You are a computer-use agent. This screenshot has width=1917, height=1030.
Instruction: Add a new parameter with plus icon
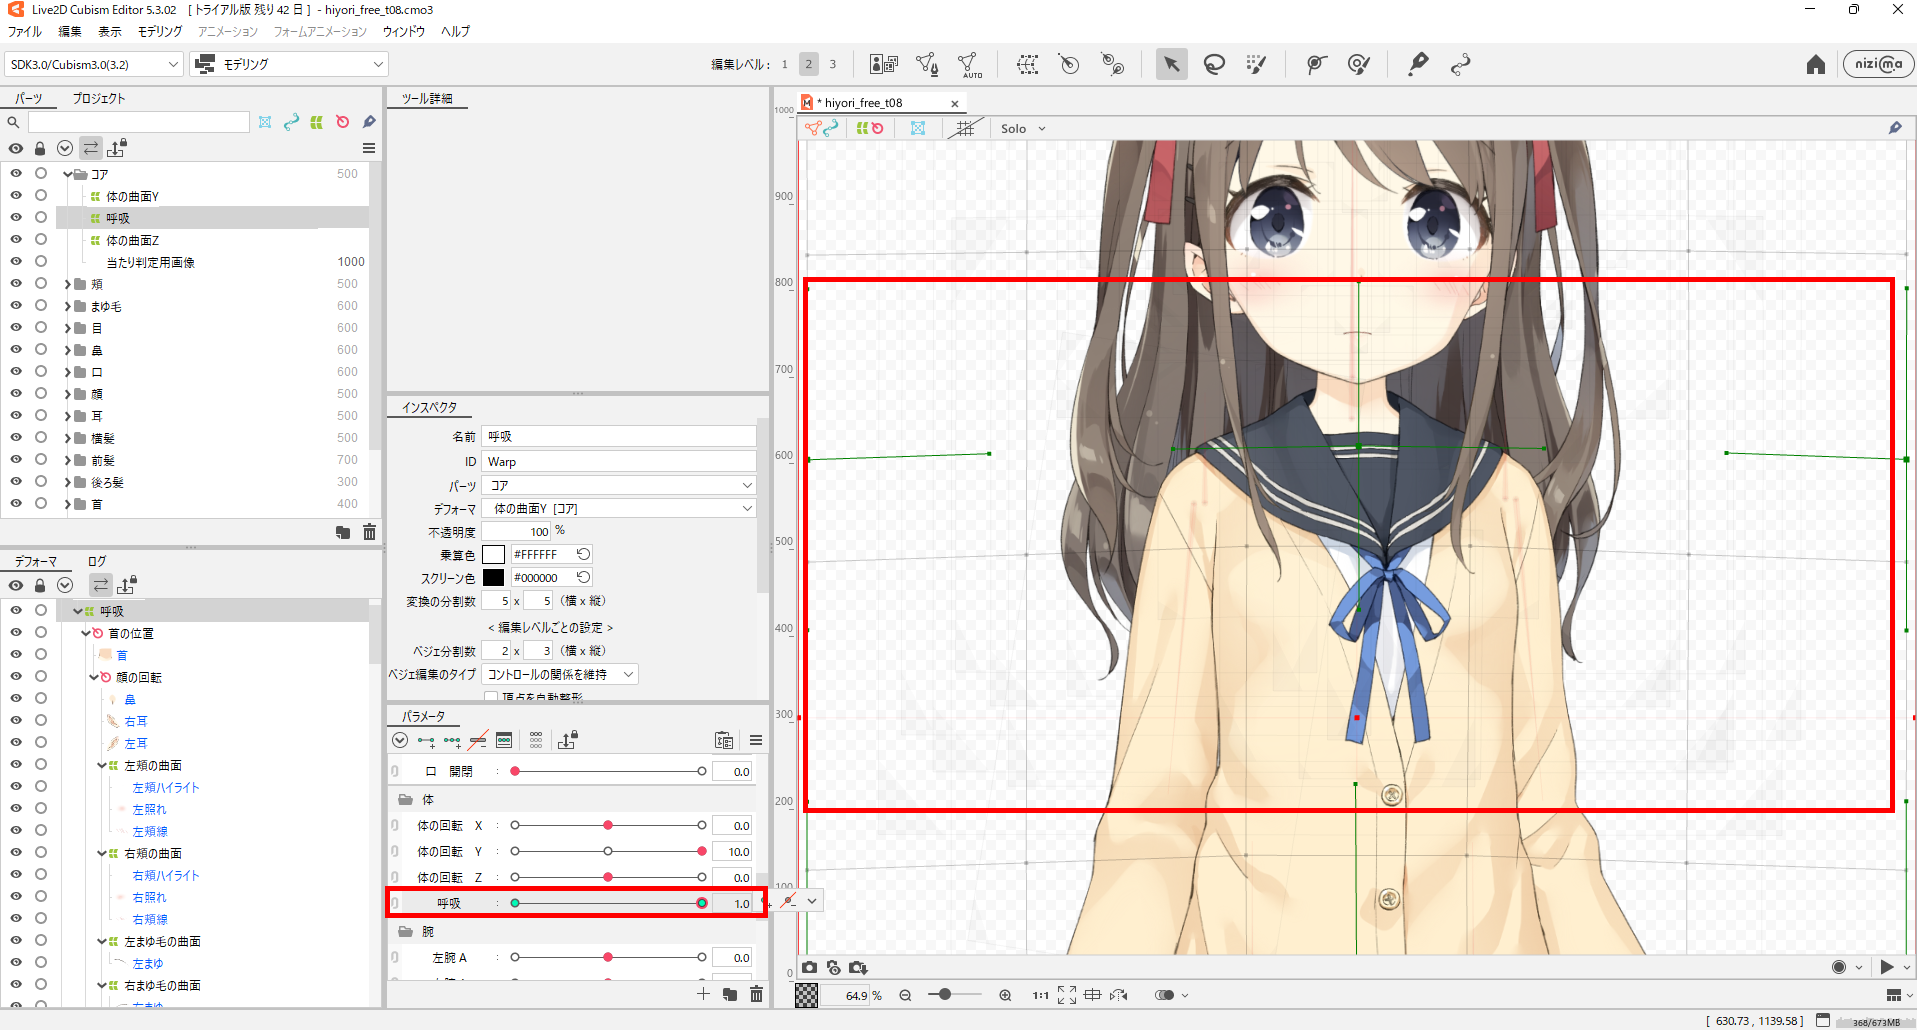(703, 994)
